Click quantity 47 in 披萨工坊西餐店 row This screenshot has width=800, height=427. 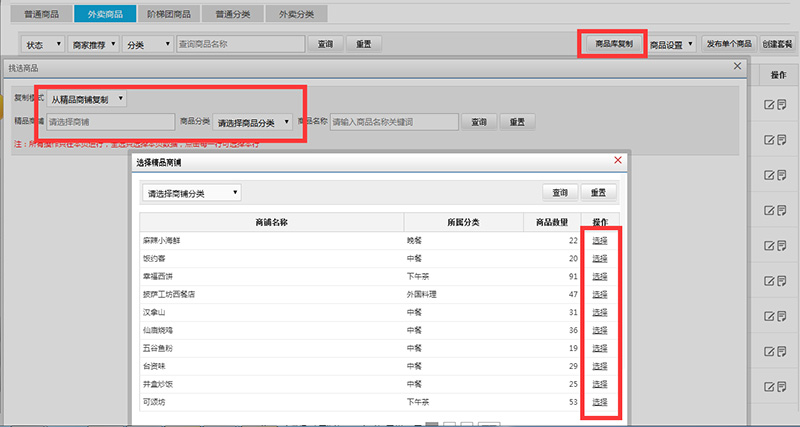click(573, 294)
